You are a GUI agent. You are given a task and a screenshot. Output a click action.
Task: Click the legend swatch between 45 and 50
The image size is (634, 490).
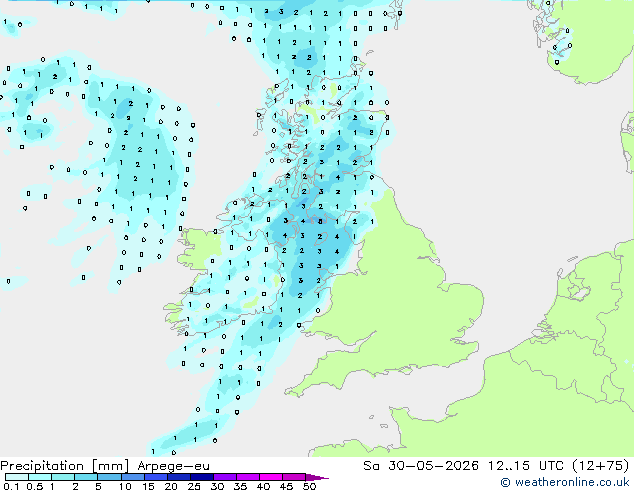[x=294, y=477]
